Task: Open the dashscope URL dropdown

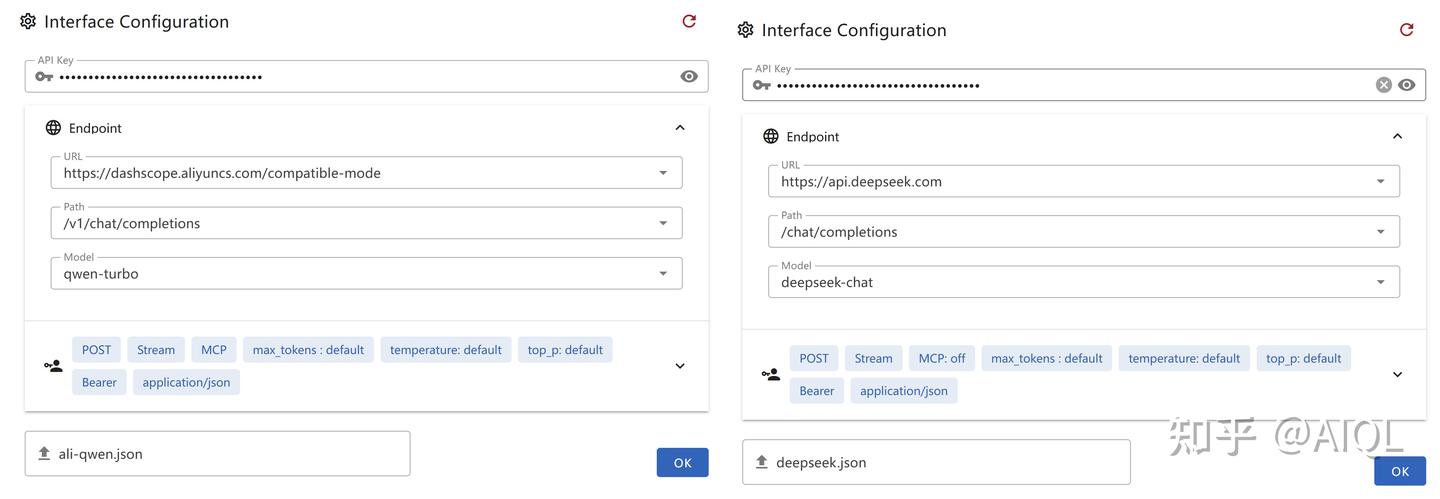Action: 663,173
